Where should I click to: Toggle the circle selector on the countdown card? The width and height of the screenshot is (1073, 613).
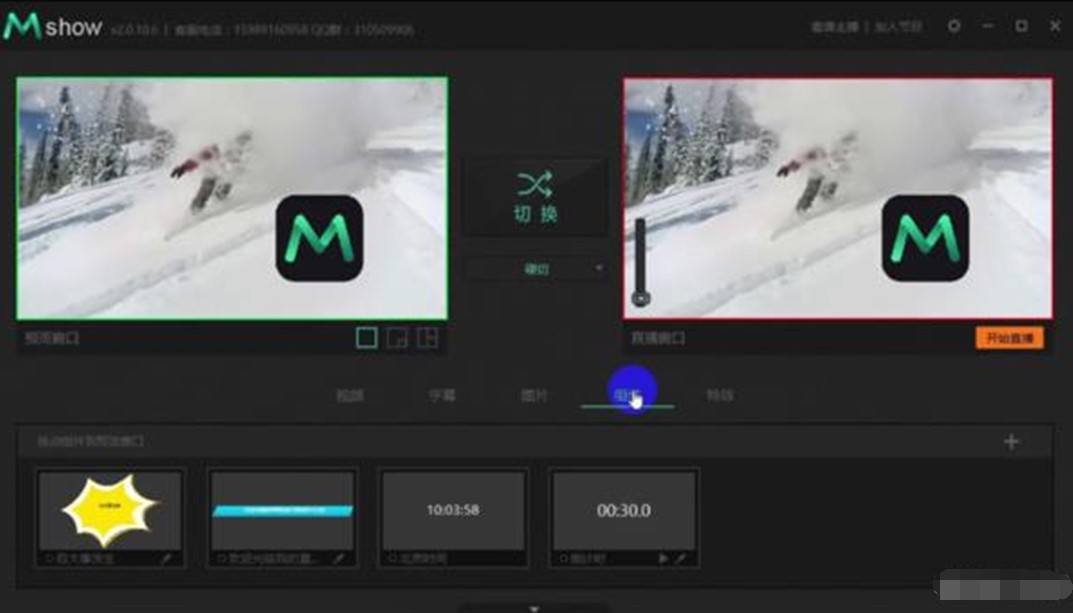(563, 558)
